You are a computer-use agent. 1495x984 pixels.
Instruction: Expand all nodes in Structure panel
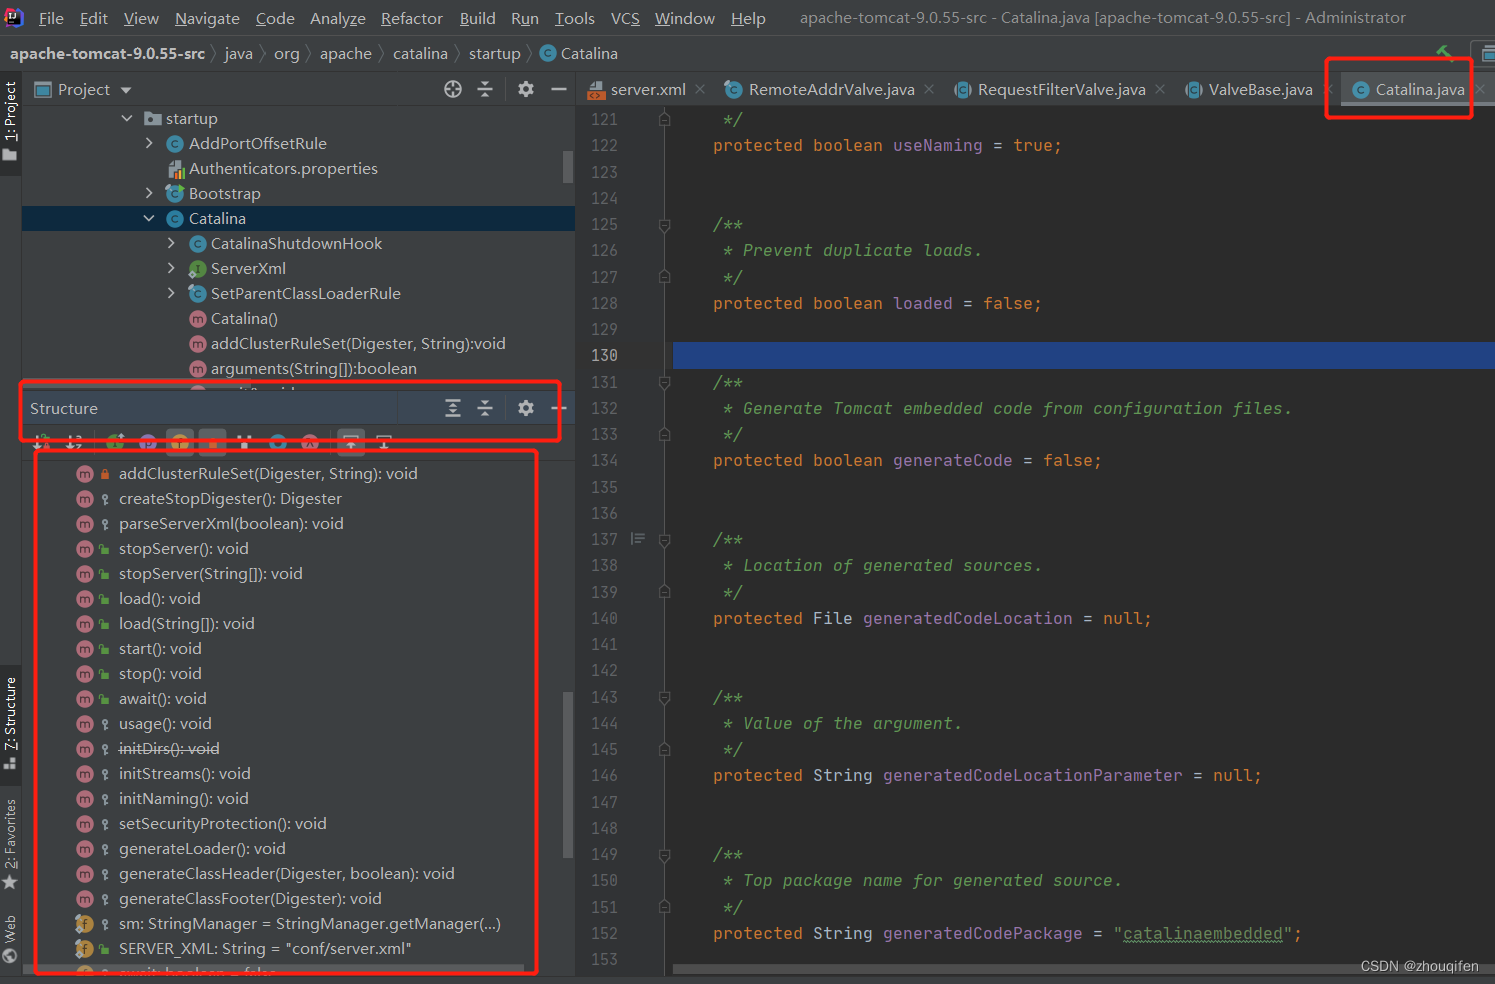point(453,408)
